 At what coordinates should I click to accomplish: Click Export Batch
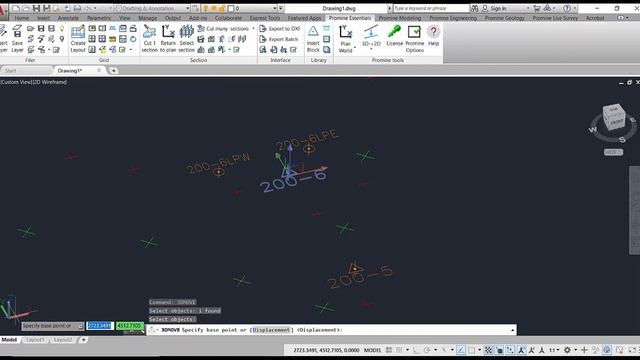pyautogui.click(x=279, y=39)
